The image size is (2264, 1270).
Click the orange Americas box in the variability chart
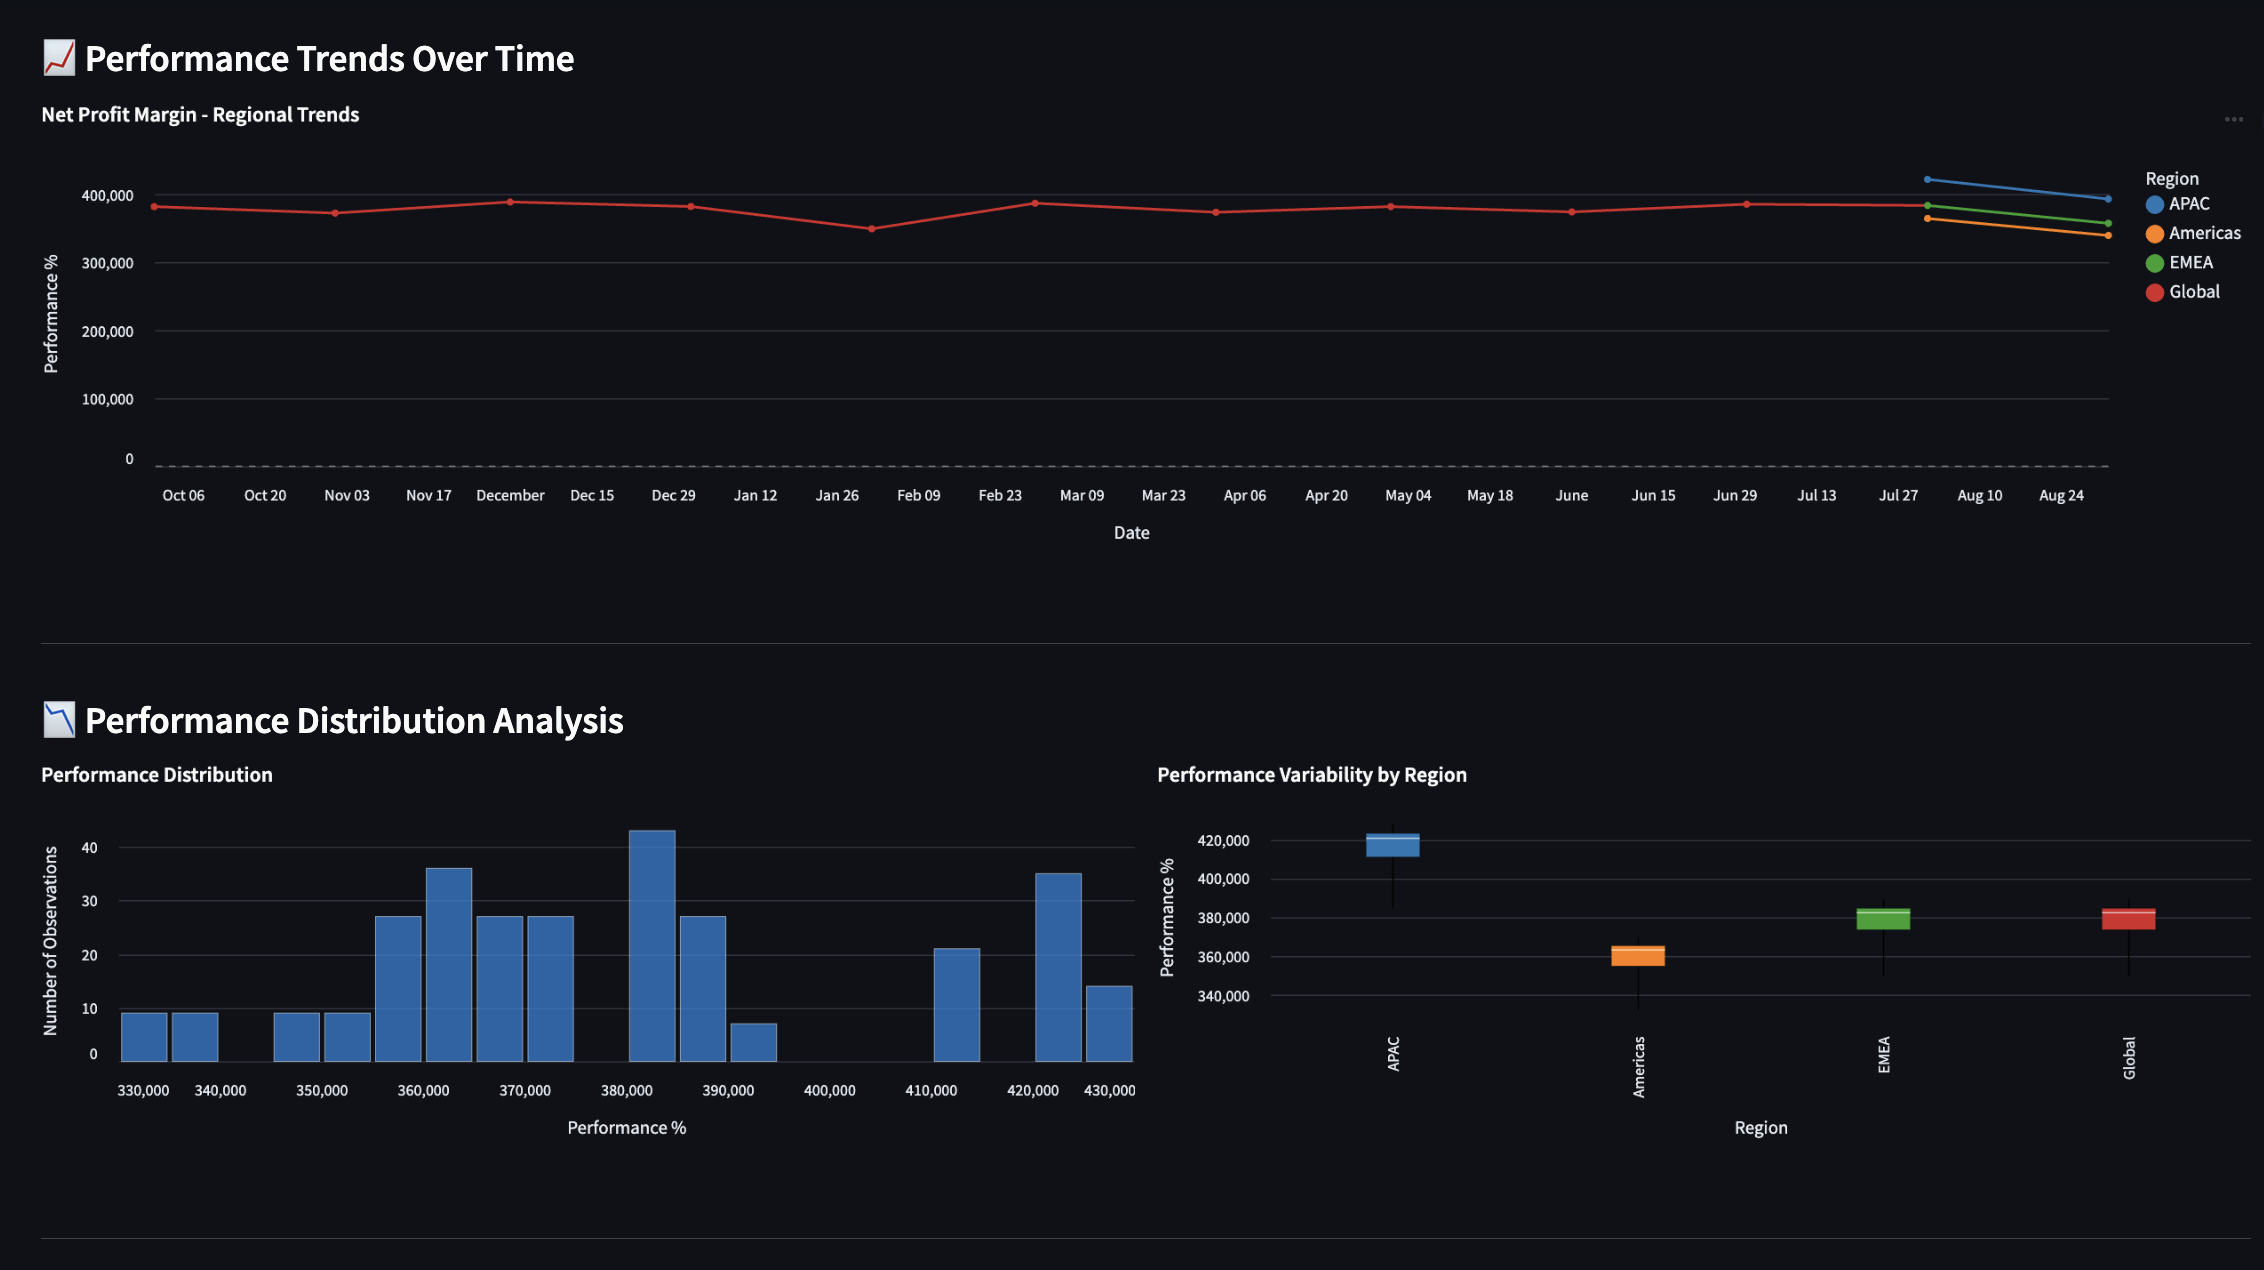(1639, 956)
